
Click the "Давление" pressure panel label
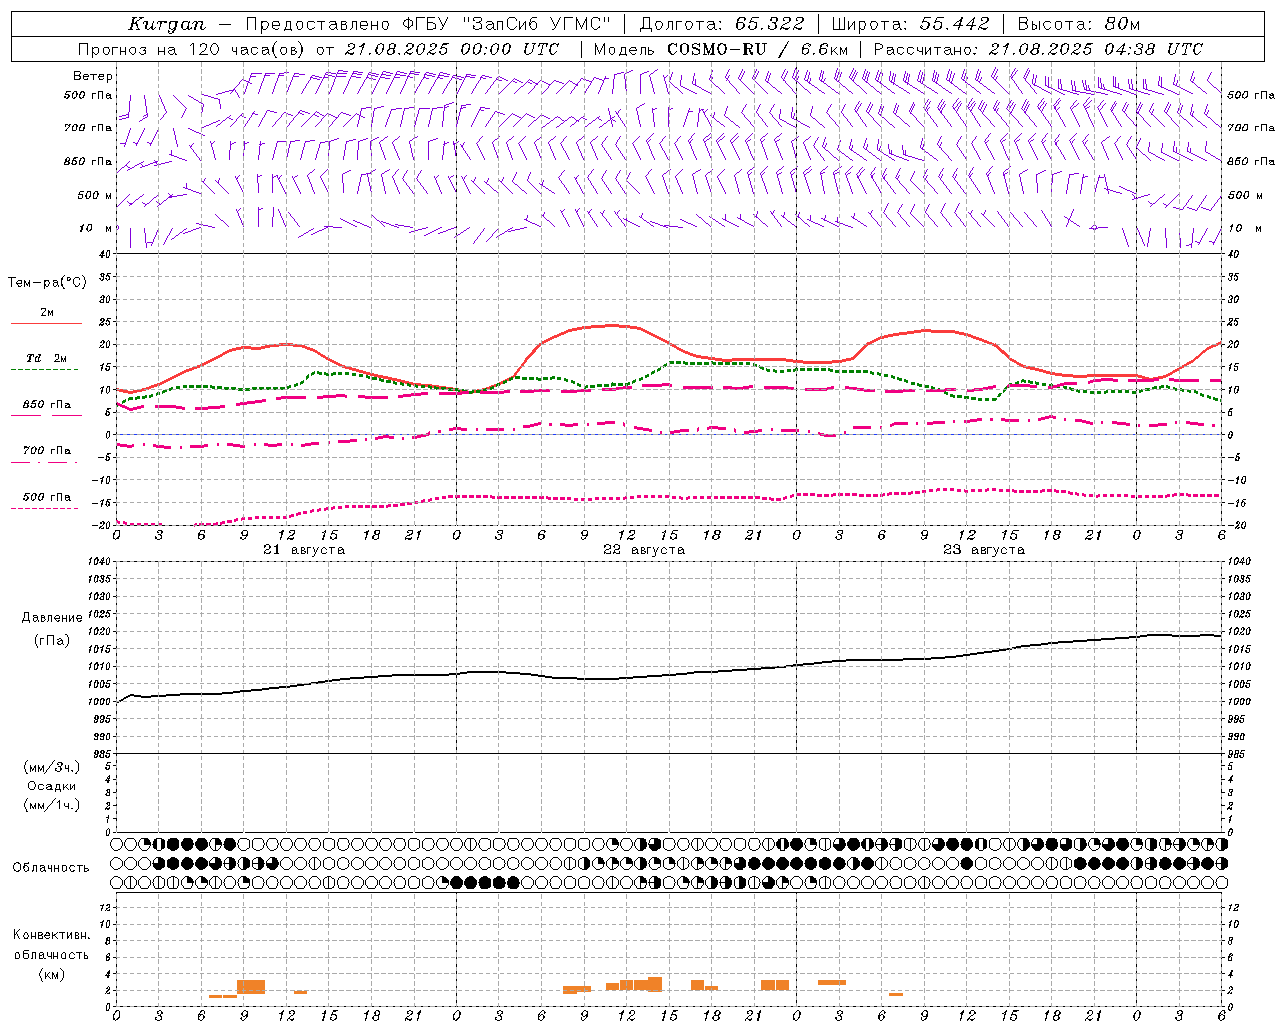[52, 618]
